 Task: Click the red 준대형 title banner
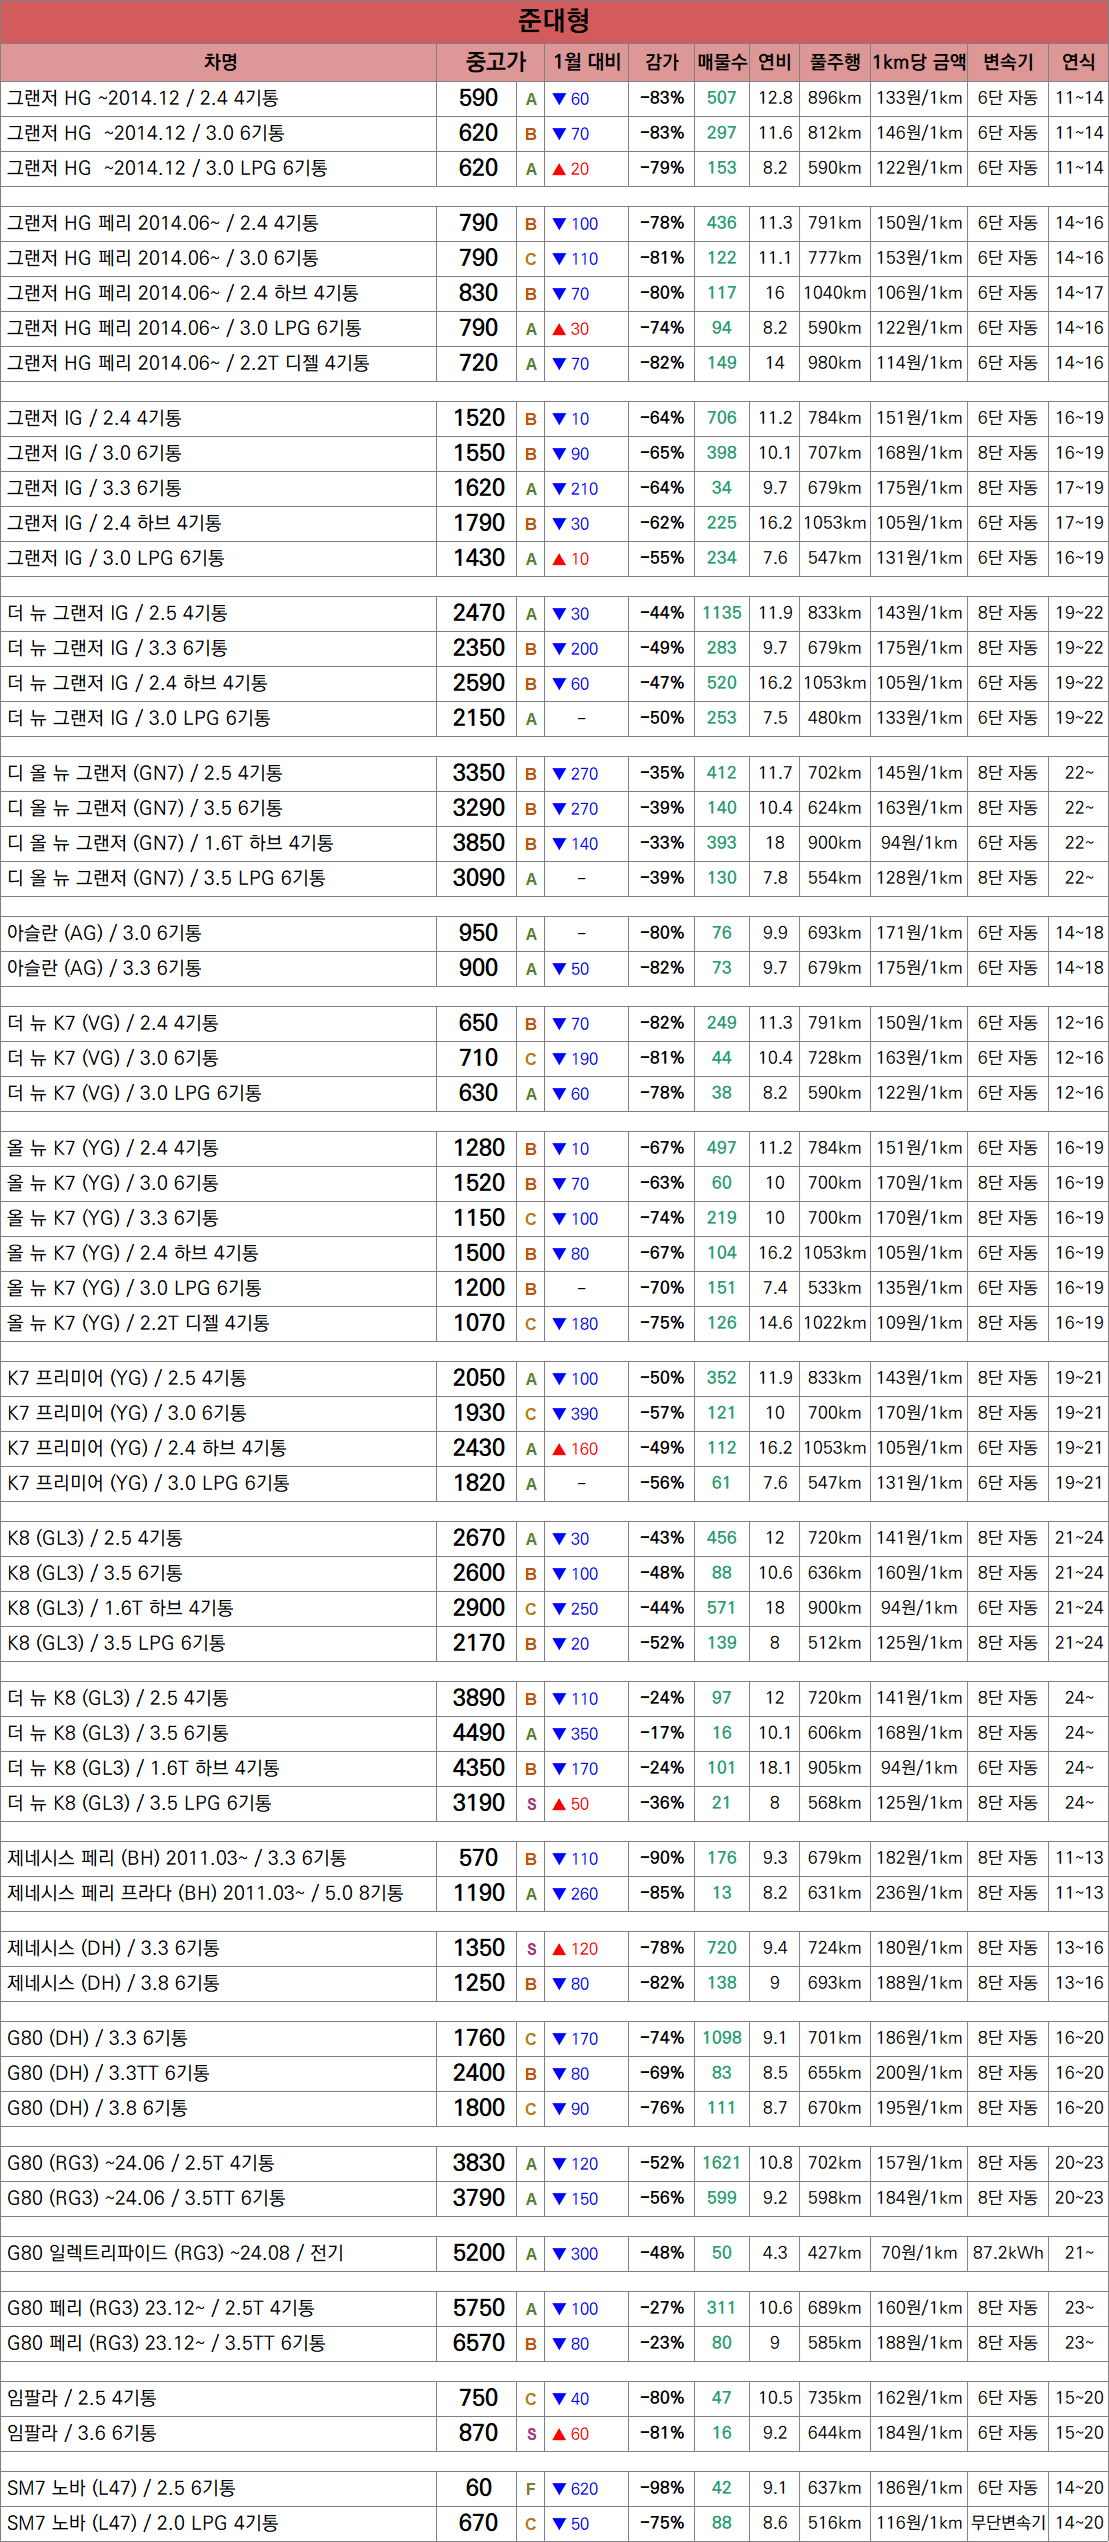pos(554,21)
